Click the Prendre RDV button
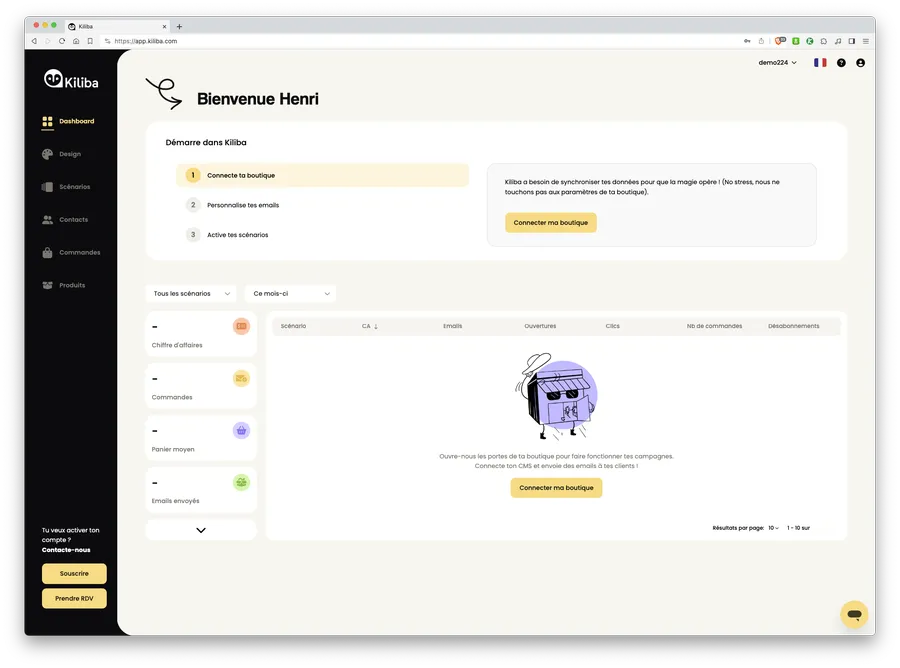The height and width of the screenshot is (668, 900). coord(73,597)
